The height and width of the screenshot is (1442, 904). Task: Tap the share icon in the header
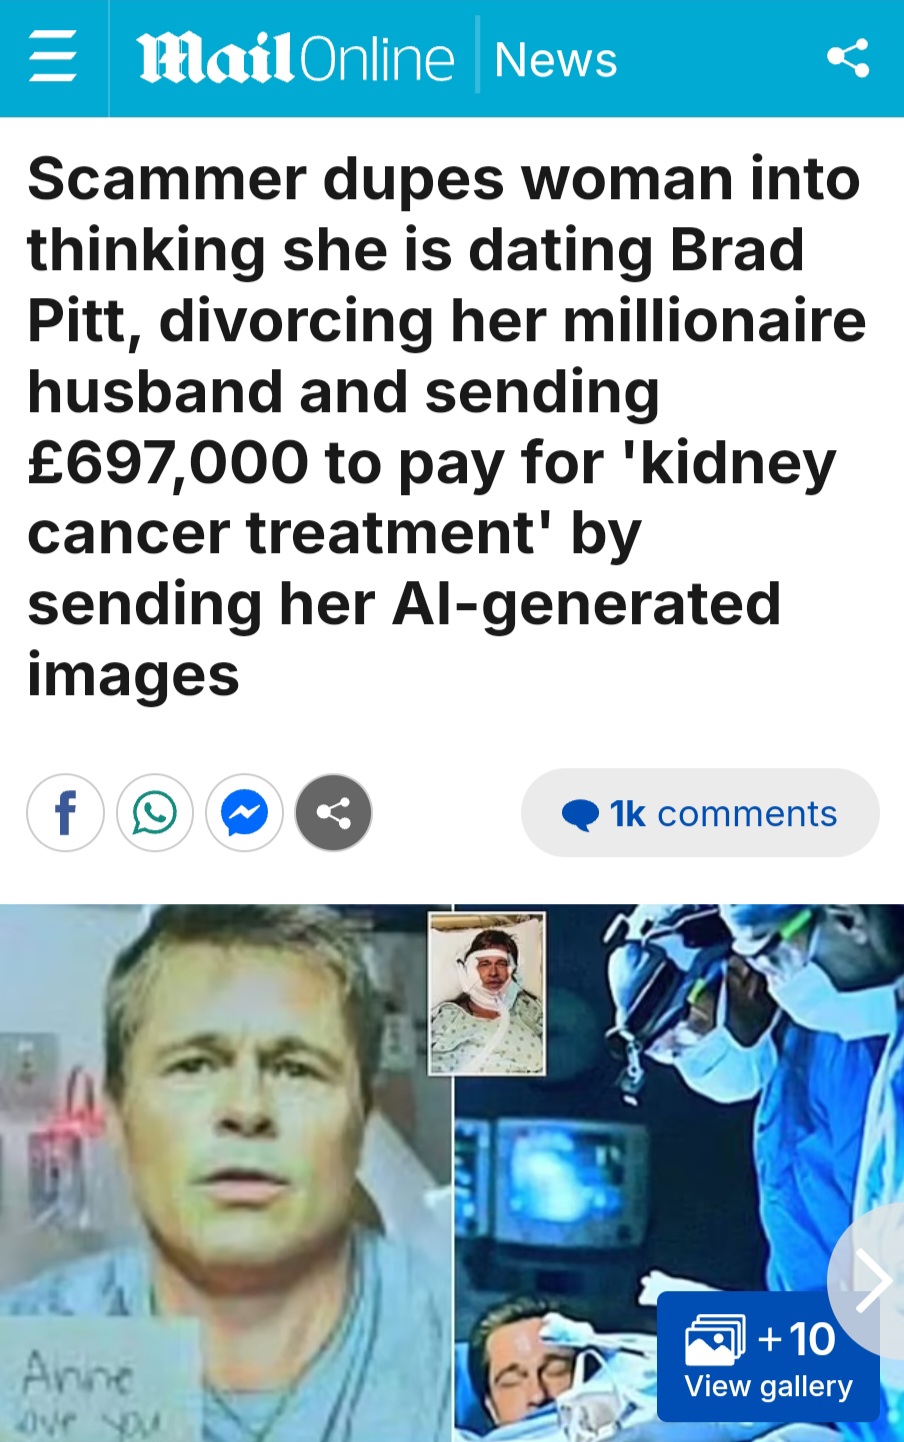click(x=848, y=57)
